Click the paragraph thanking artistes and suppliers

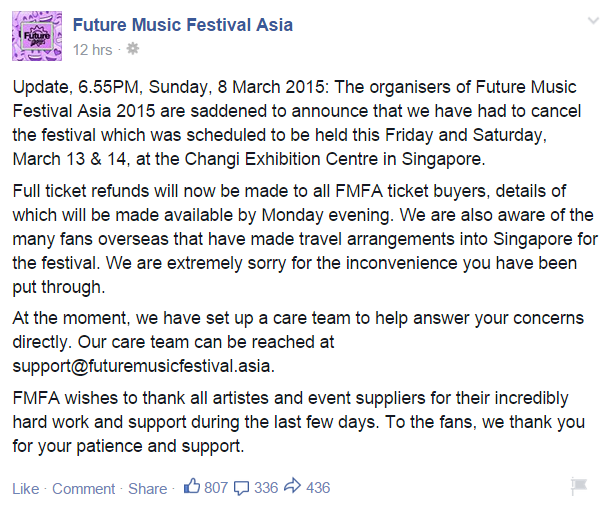tap(299, 422)
